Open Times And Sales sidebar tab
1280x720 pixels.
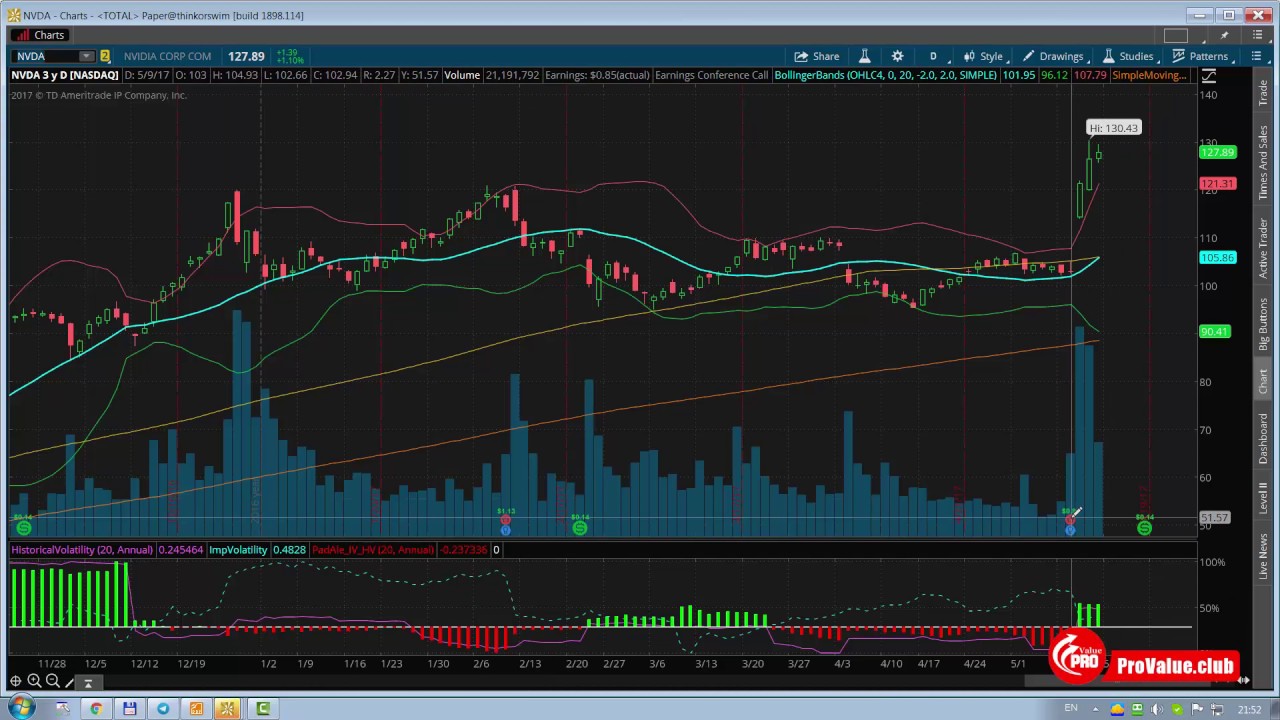(1263, 162)
